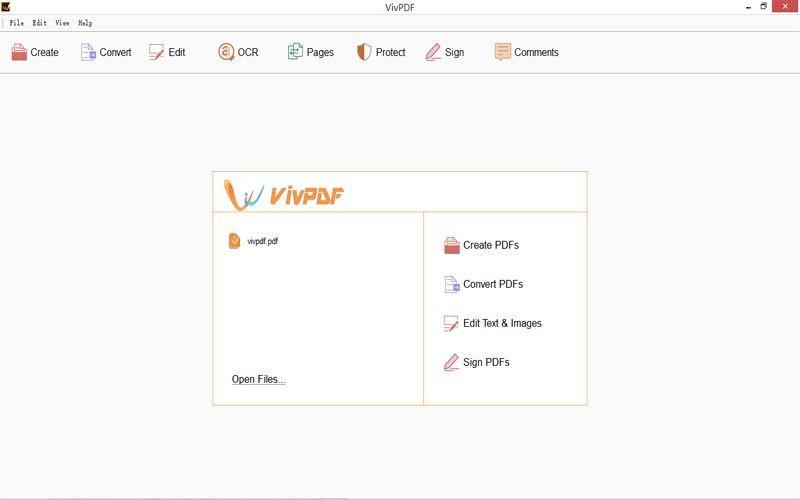
Task: Click the OCR toolbar icon
Action: coord(226,52)
